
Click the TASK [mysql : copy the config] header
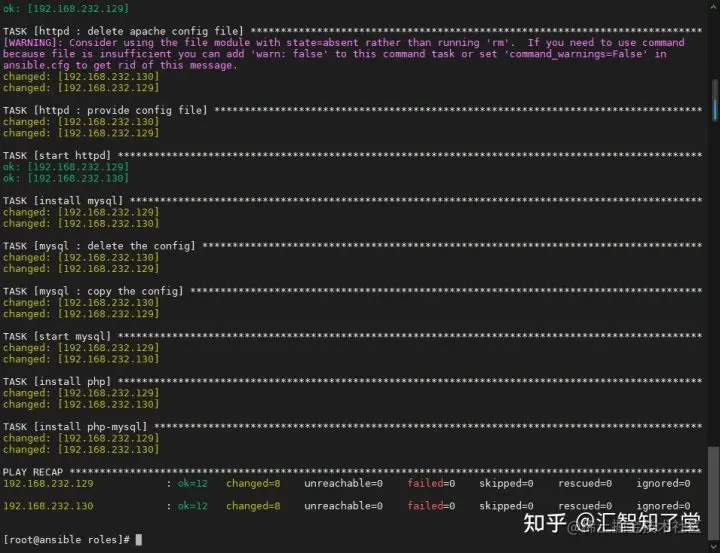tap(93, 291)
